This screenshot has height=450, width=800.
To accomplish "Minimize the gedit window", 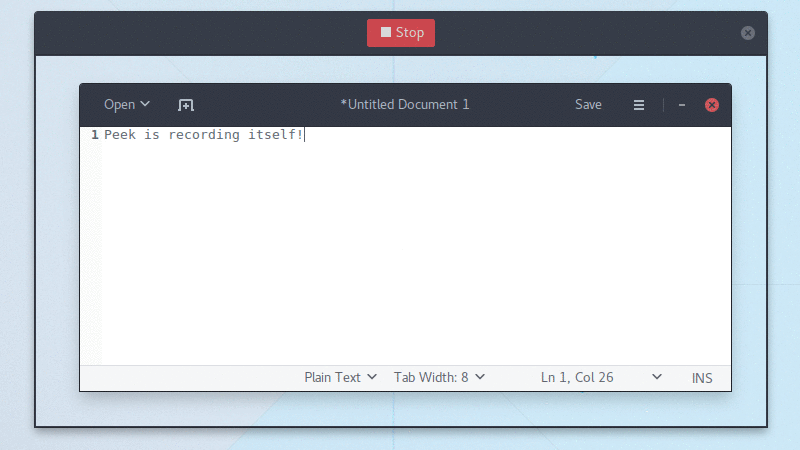I will coord(682,105).
